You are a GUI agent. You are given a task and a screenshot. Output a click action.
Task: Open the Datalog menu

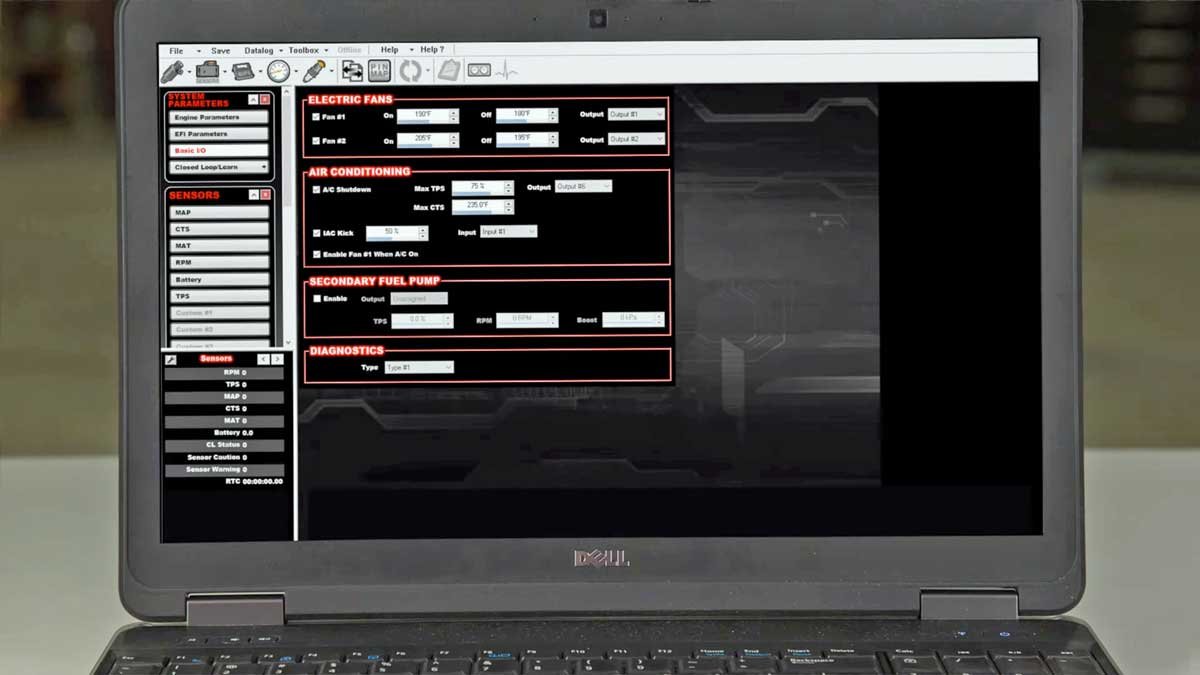click(259, 50)
